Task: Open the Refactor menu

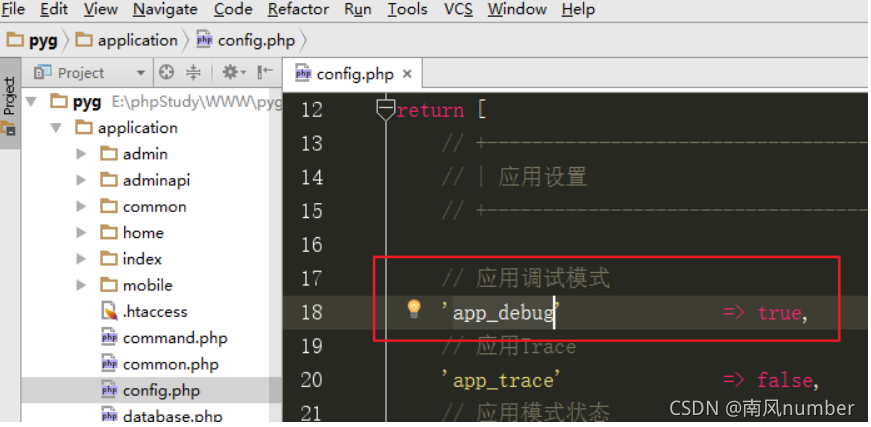Action: pyautogui.click(x=298, y=9)
